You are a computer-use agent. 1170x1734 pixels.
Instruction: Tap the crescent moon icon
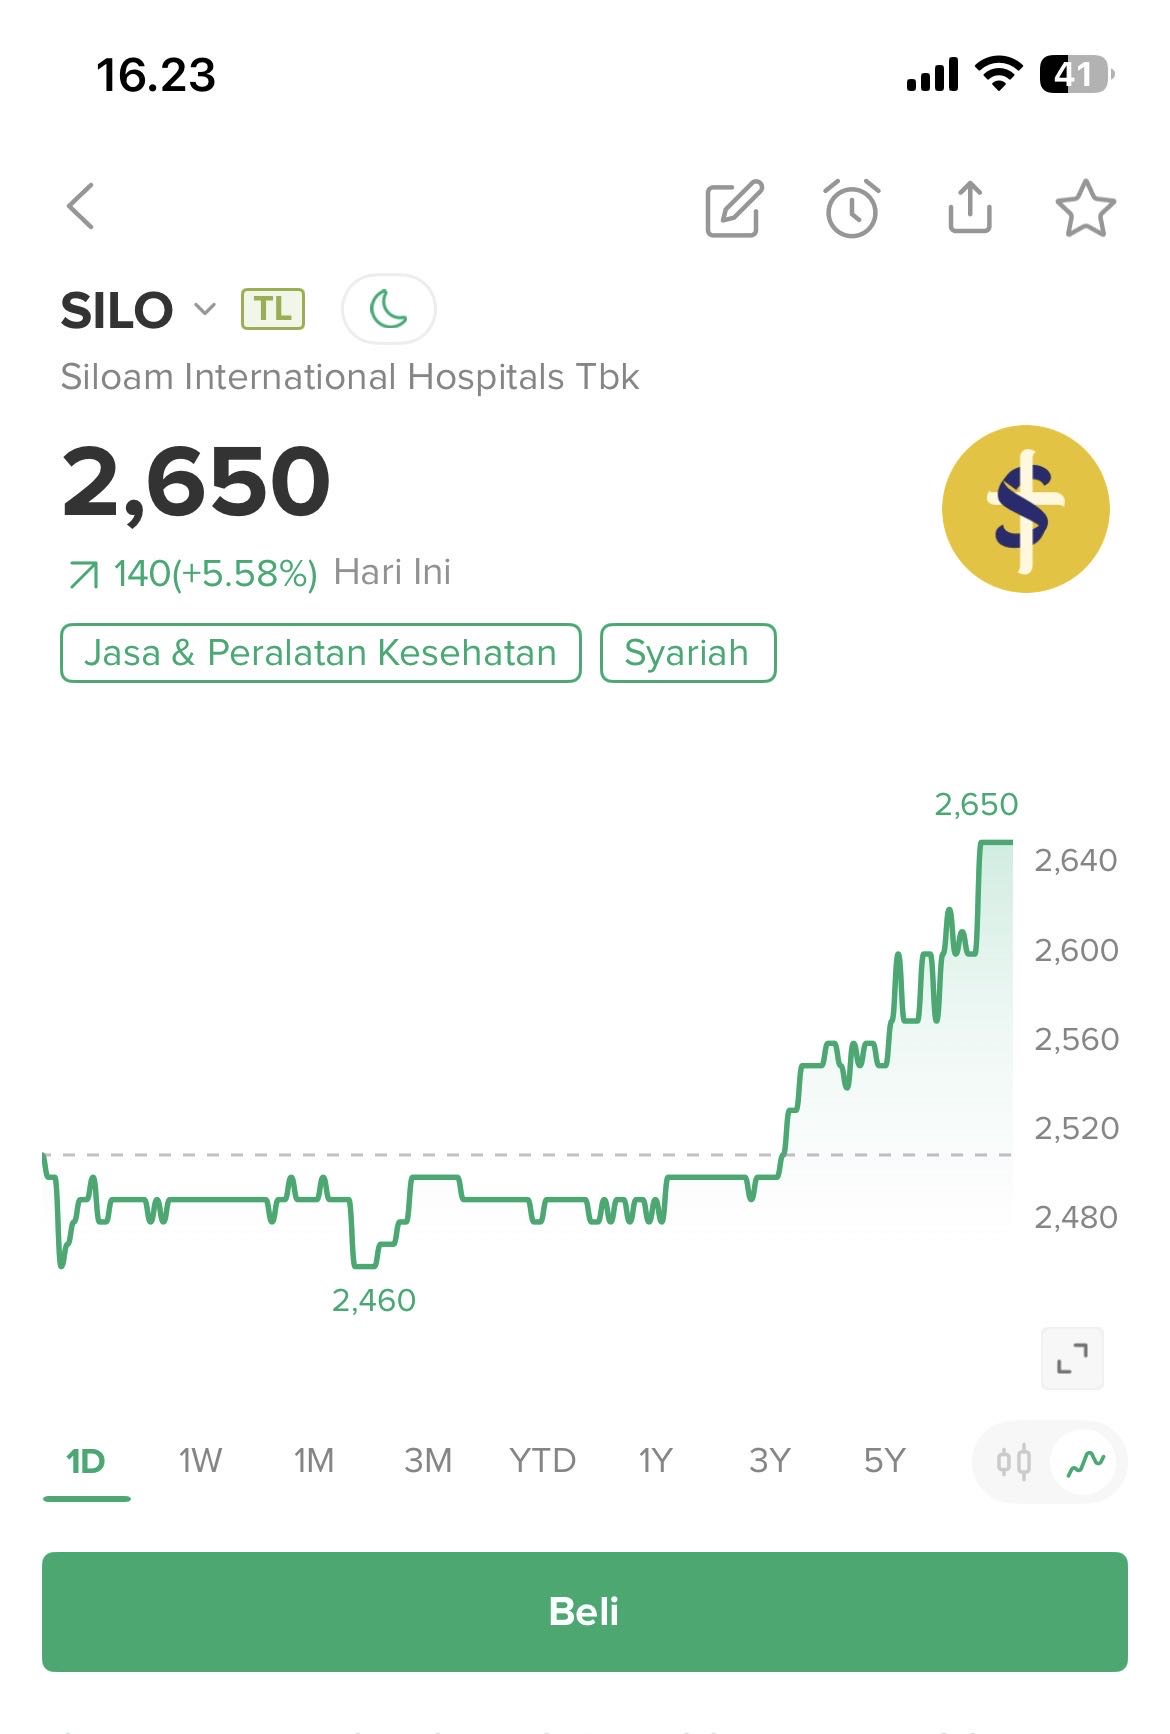tap(388, 309)
